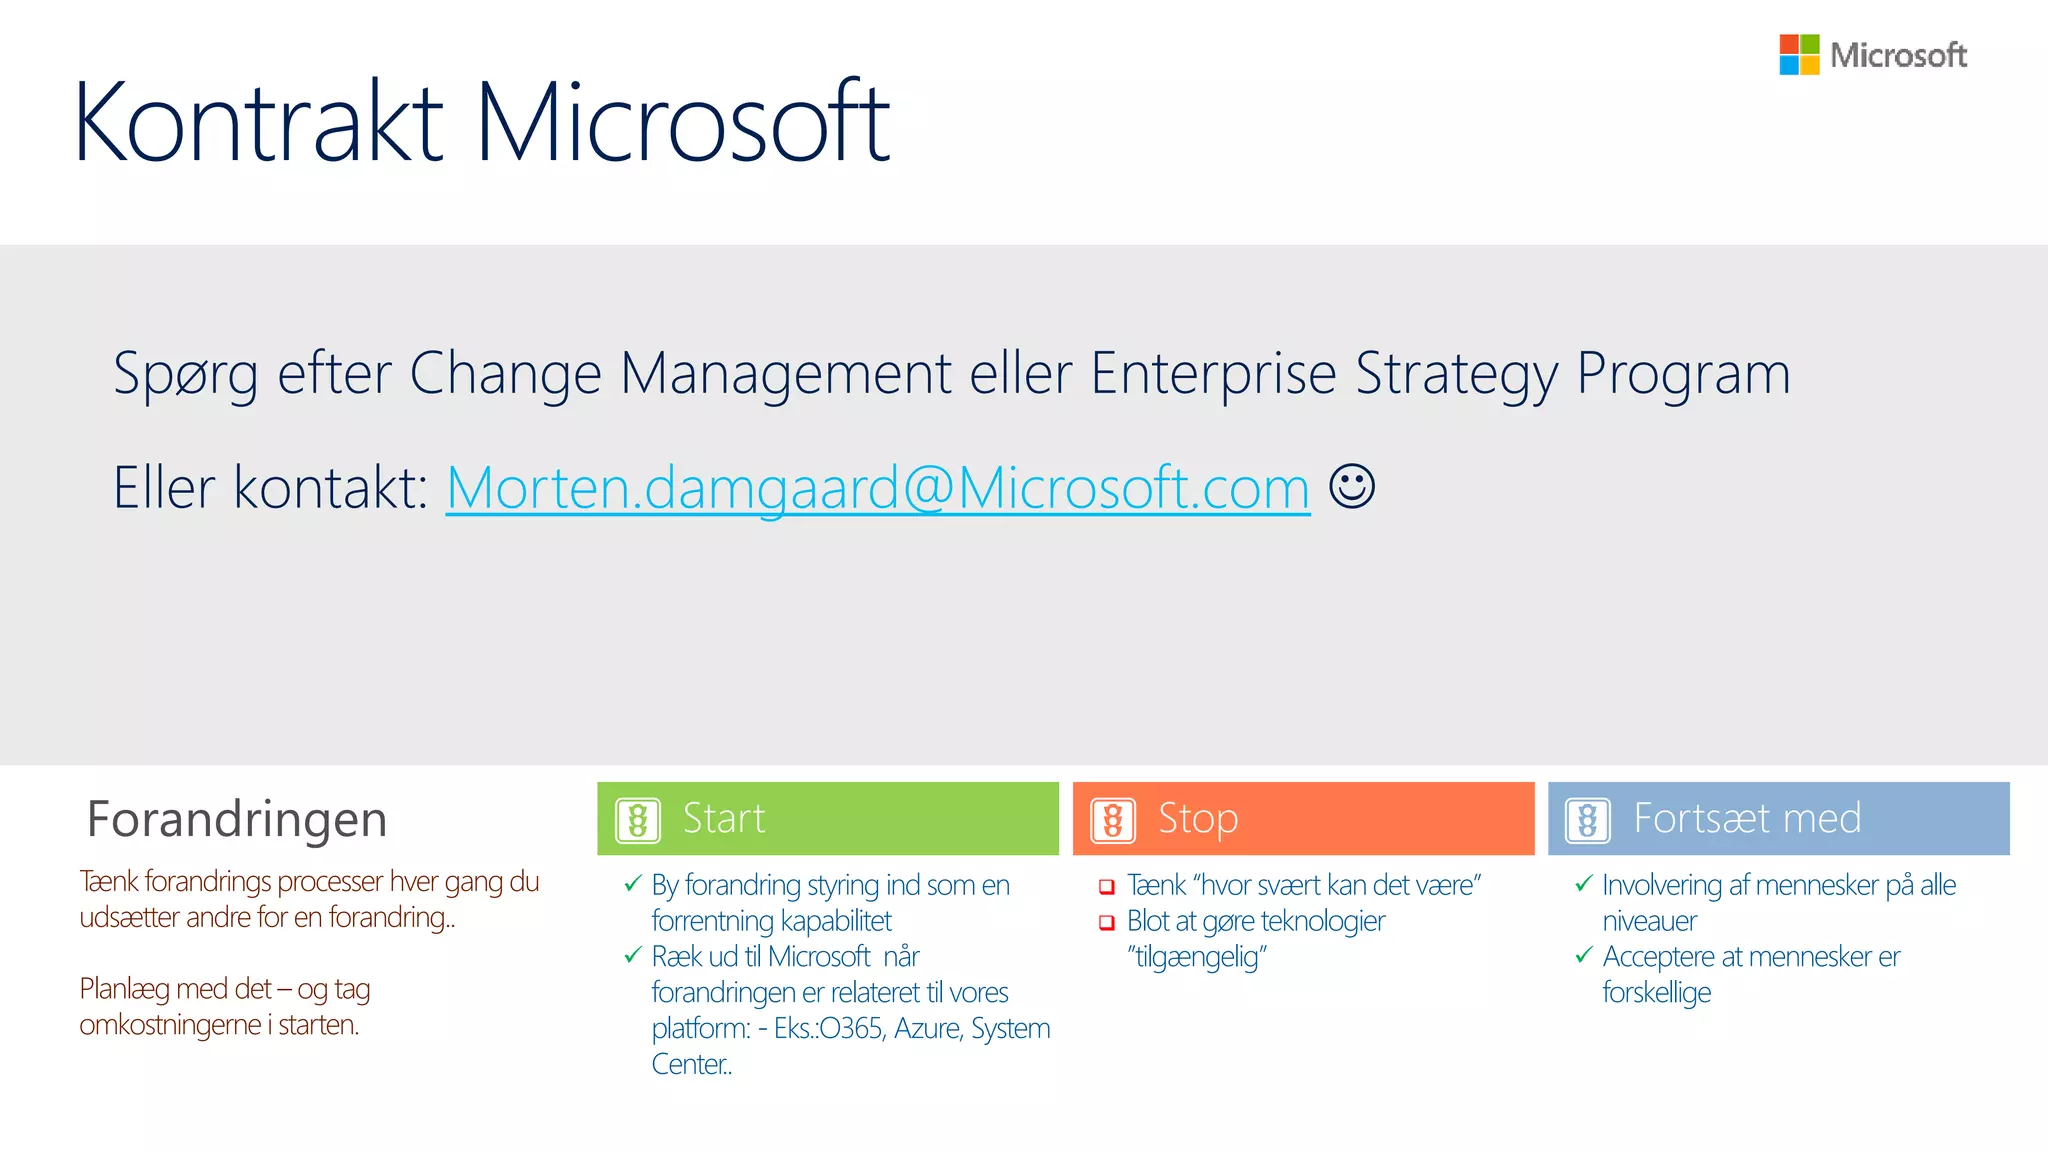
Task: Click the traffic light icon beside Stop
Action: point(1113,820)
